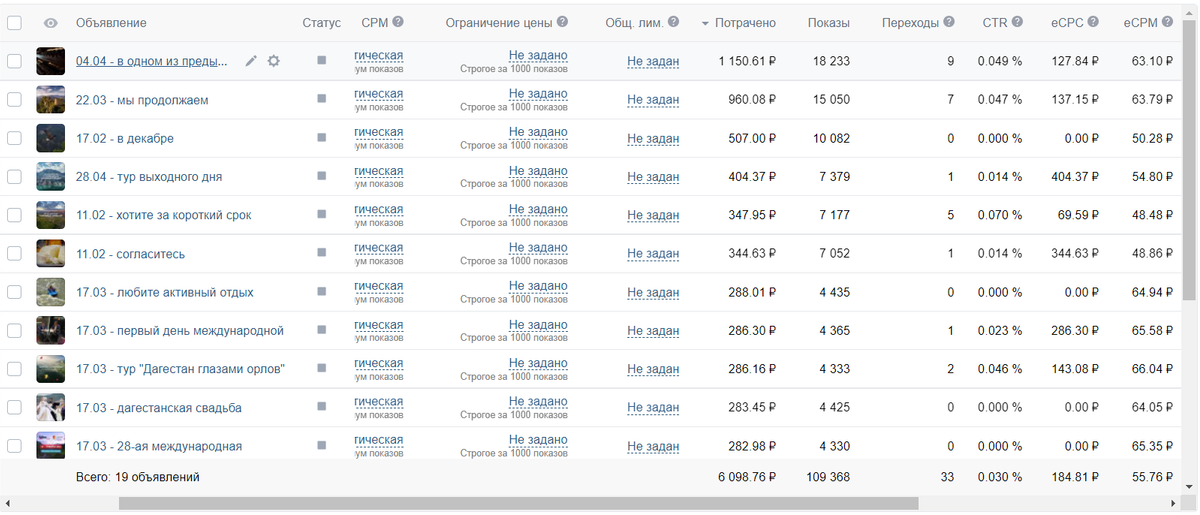Sort by Показы column header
1200x515 pixels.
829,23
